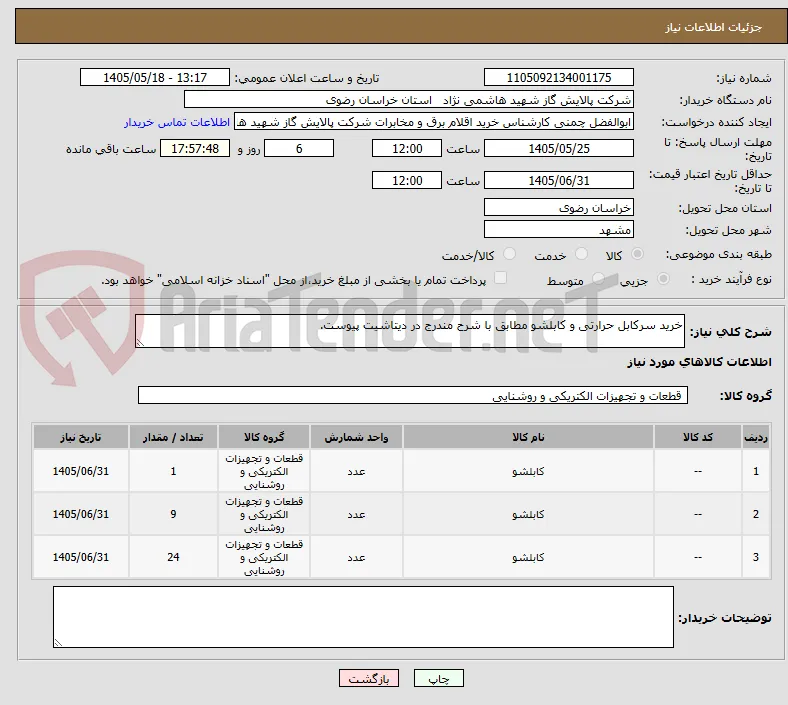The width and height of the screenshot is (788, 705).
Task: Click the کد کالا column header
Action: point(698,437)
